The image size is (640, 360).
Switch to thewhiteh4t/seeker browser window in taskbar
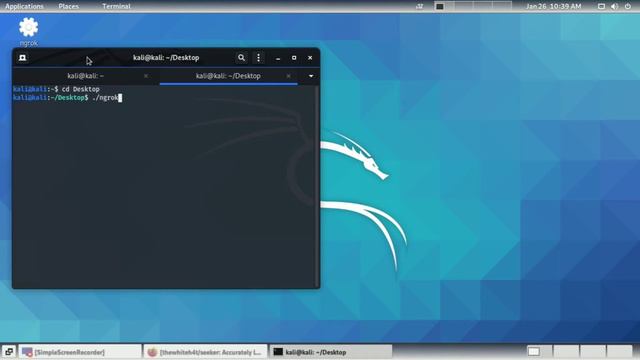click(205, 352)
